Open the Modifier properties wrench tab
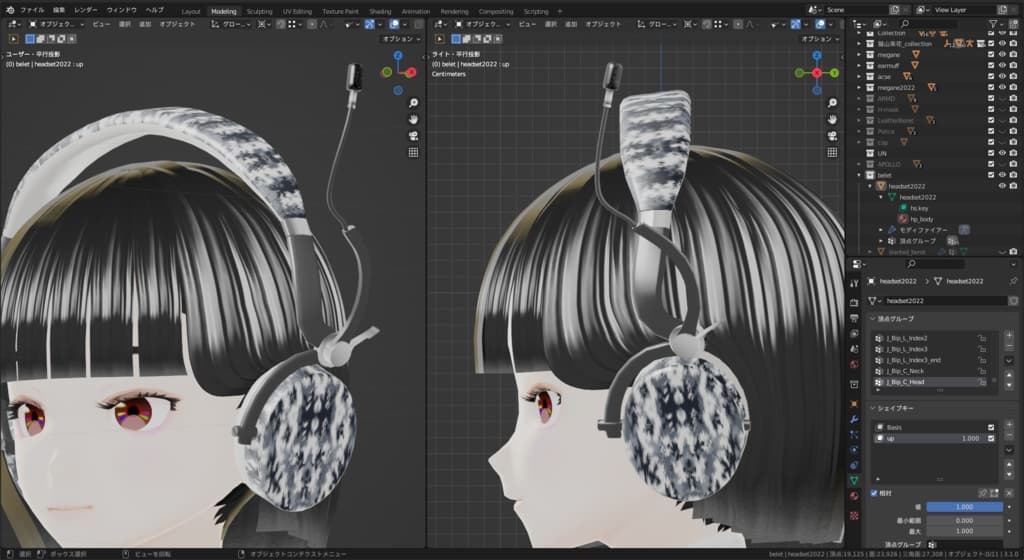Viewport: 1024px width, 560px height. coord(854,418)
